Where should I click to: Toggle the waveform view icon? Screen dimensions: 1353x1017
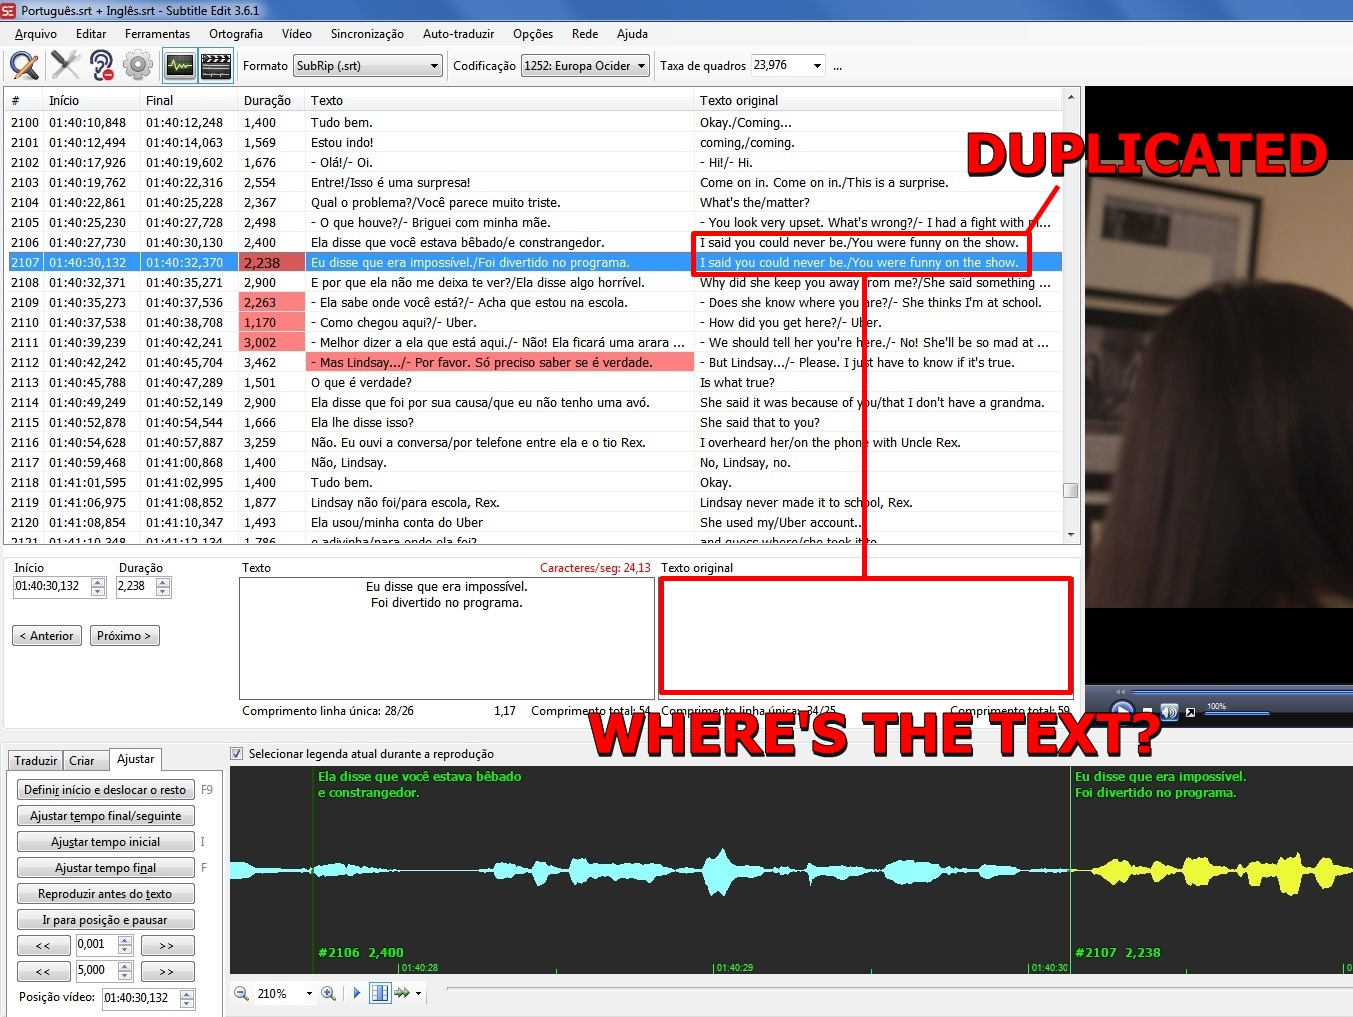point(180,65)
